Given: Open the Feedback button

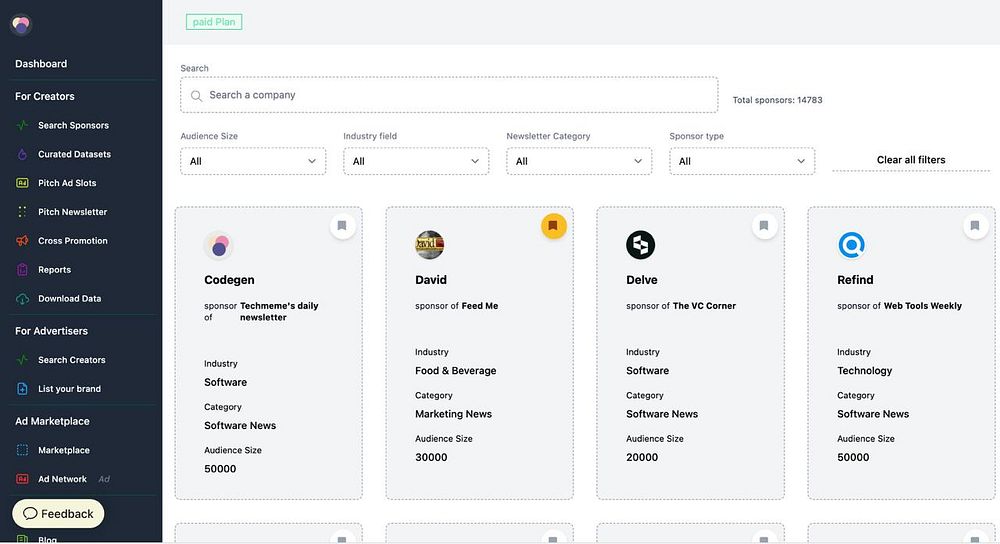Looking at the screenshot, I should point(58,514).
